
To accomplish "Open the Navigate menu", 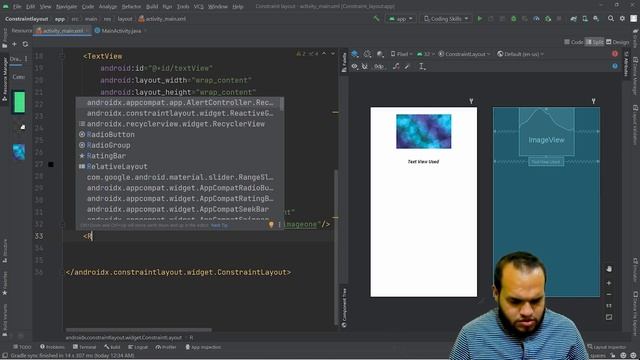I will [66, 7].
